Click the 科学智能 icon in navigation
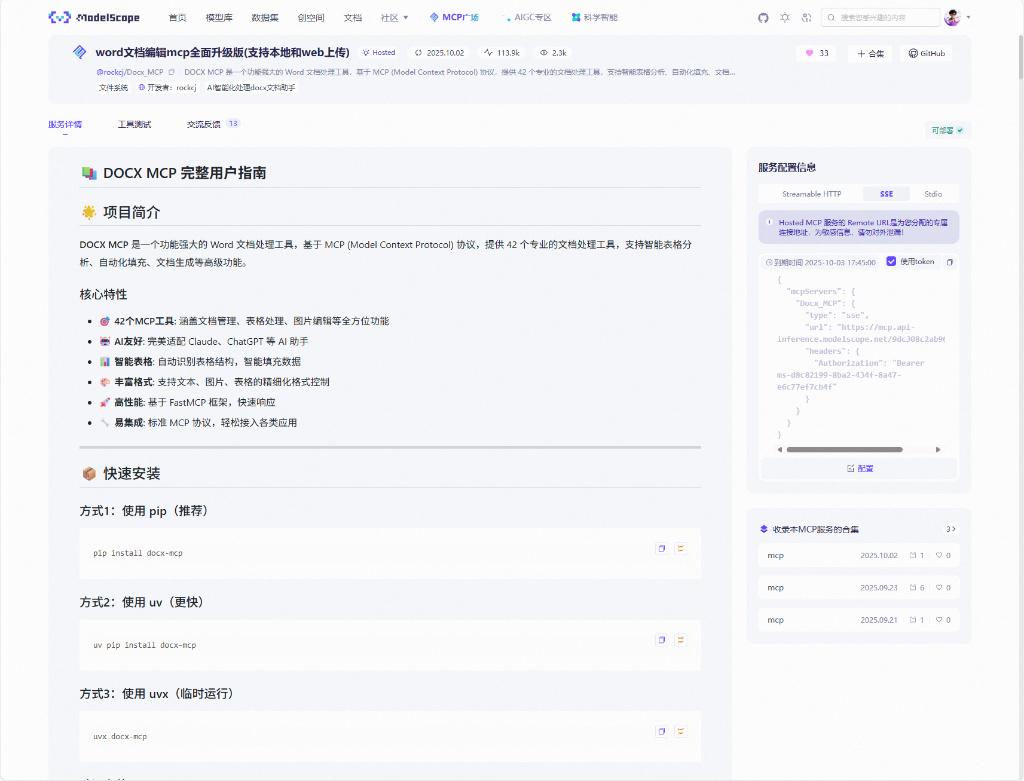Viewport: 1024px width, 781px height. coord(575,17)
